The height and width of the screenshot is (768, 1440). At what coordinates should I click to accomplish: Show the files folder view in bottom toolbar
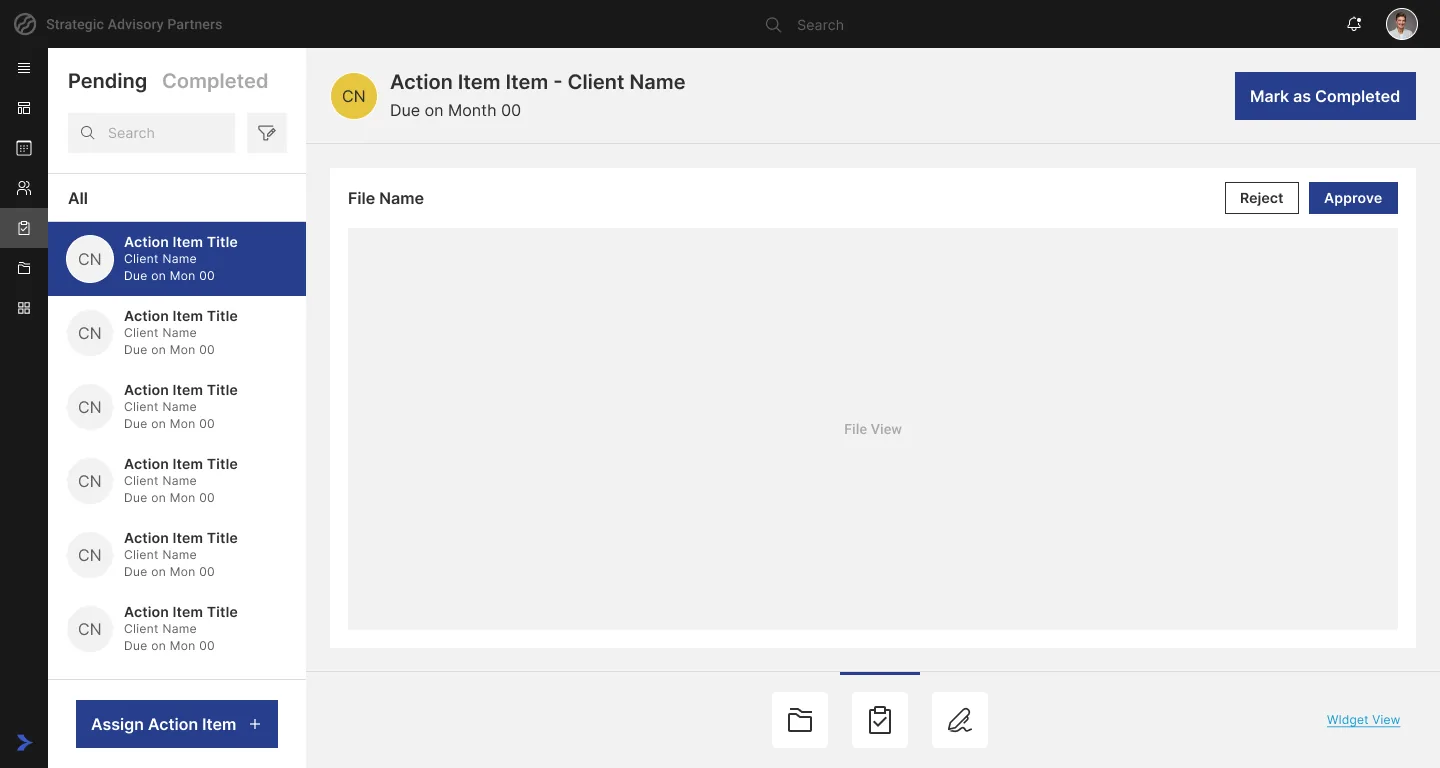[800, 720]
